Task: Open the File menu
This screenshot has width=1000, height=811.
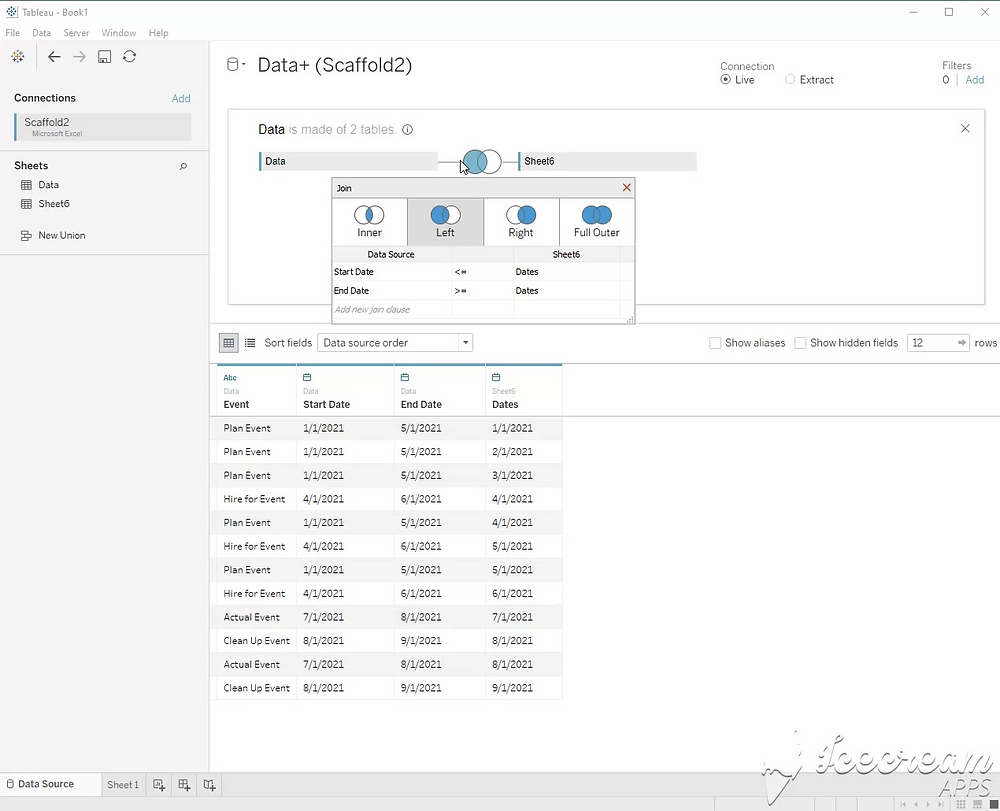Action: pos(13,33)
